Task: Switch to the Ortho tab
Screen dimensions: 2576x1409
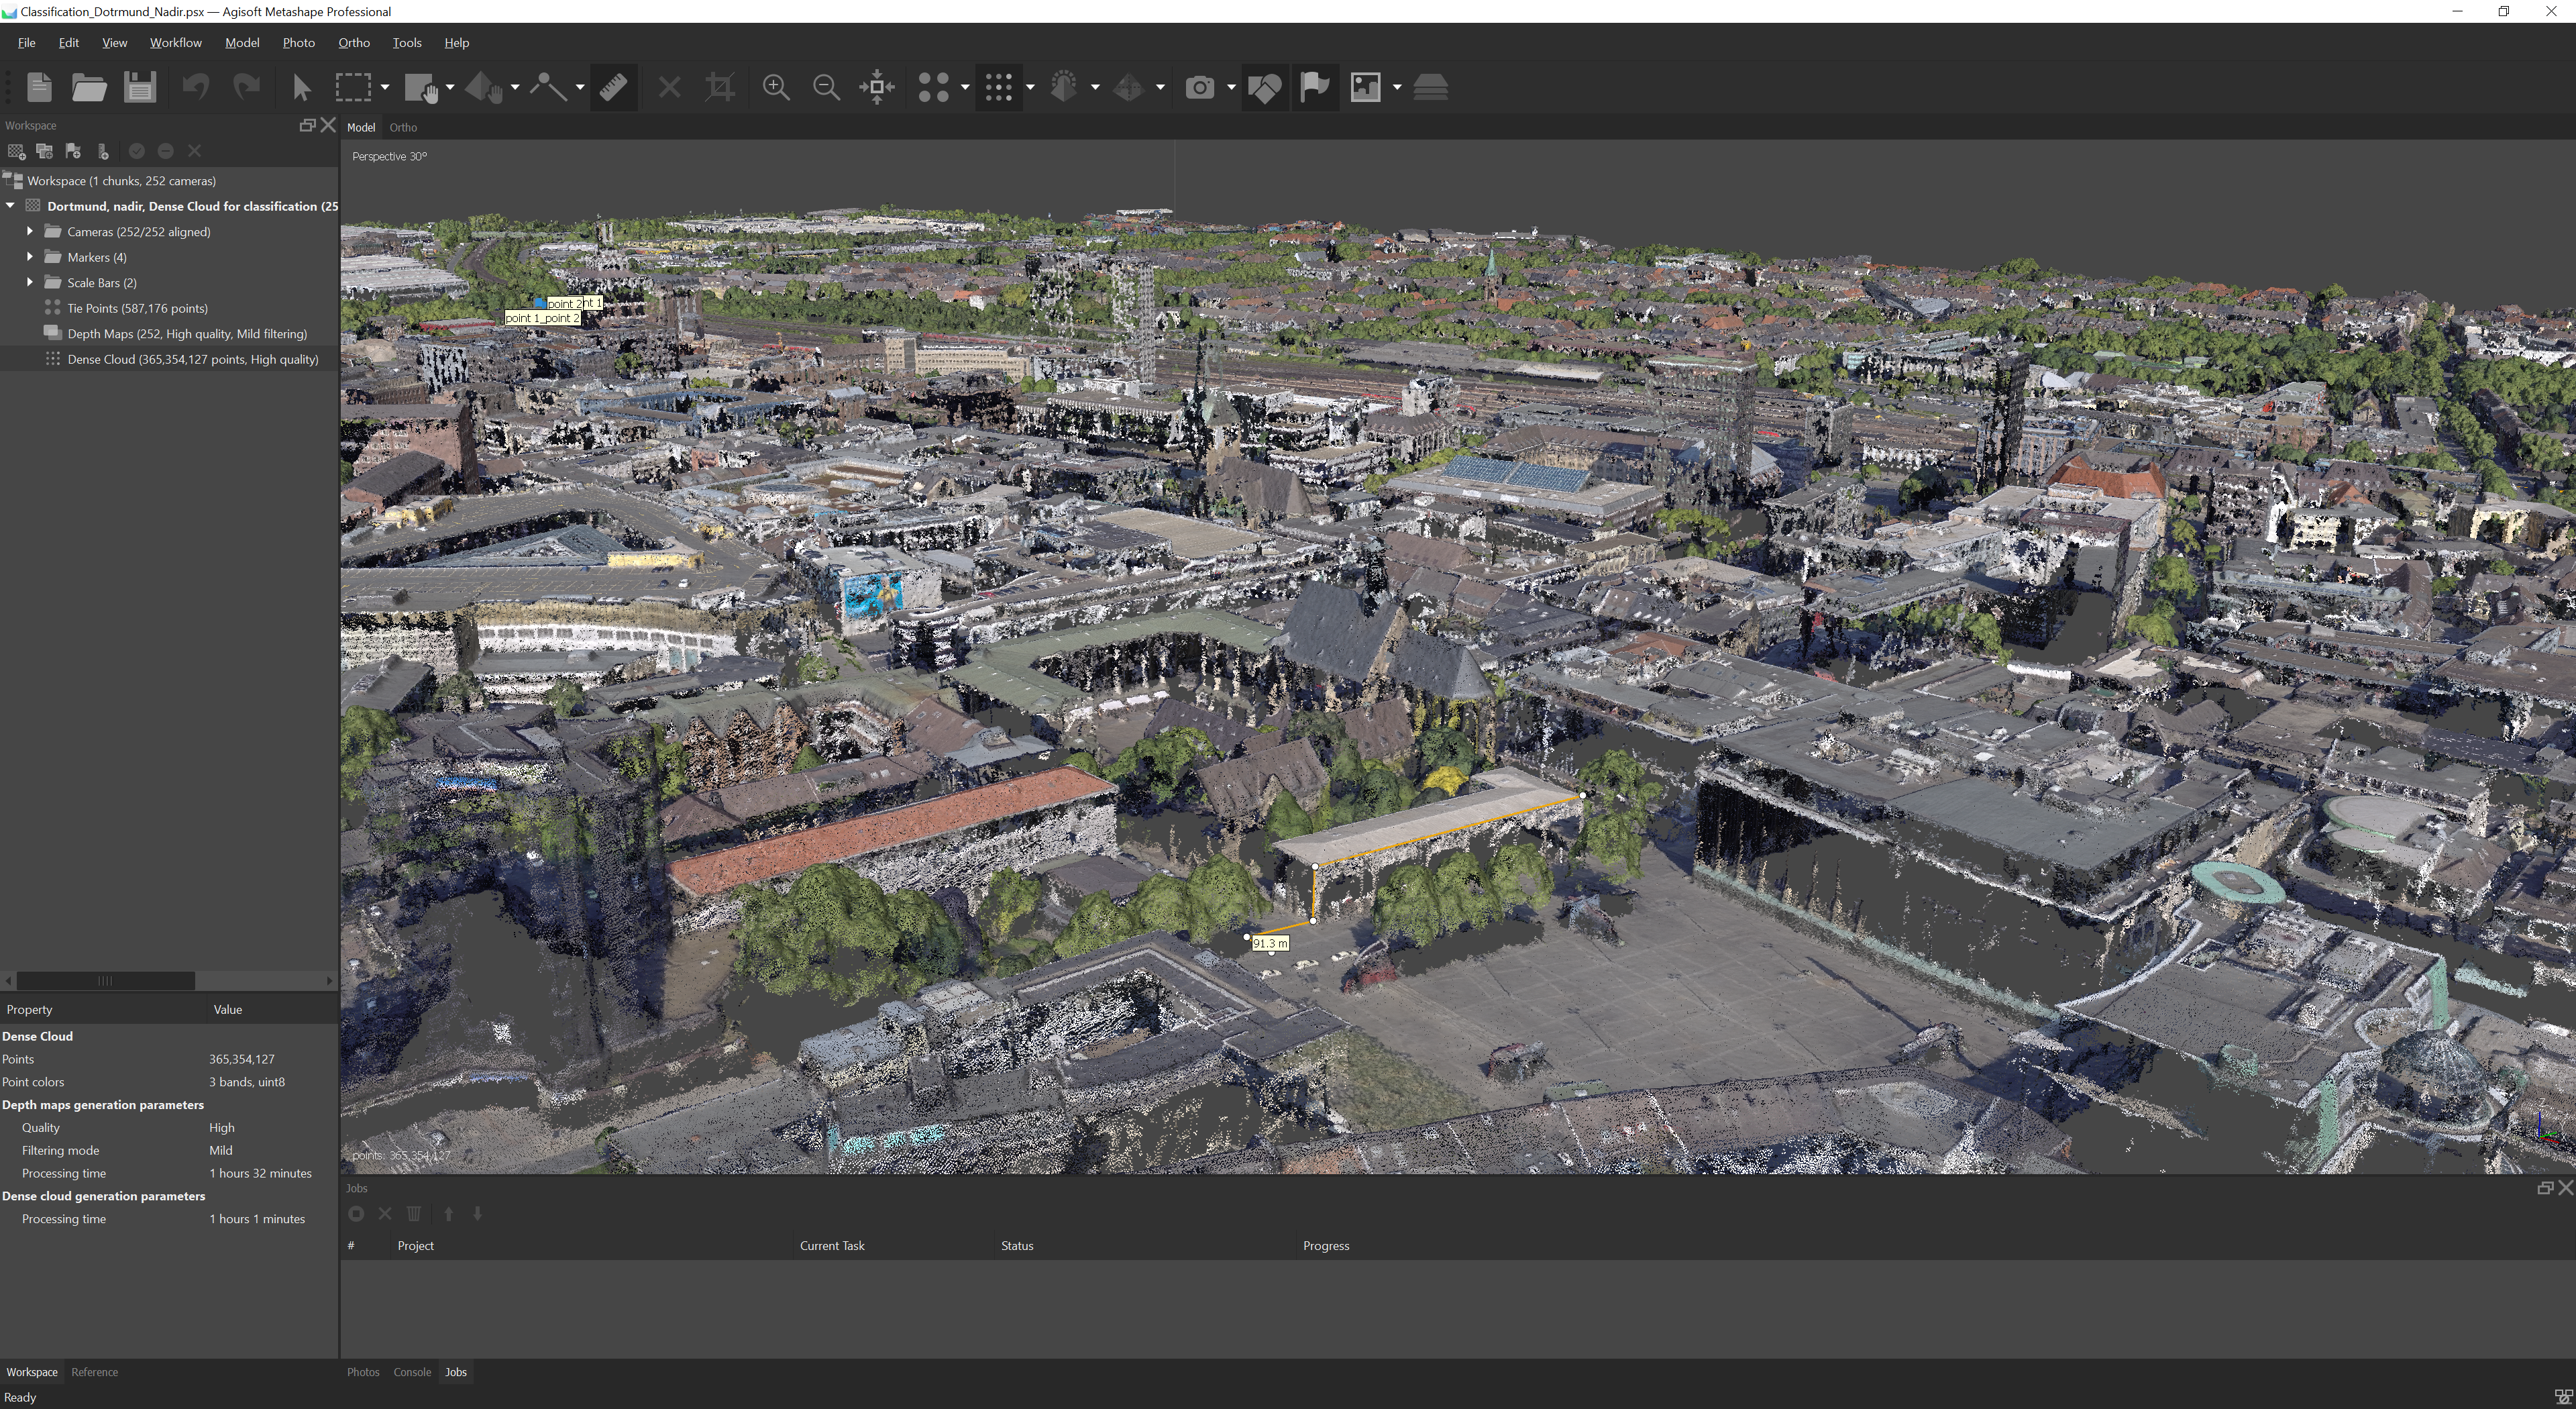Action: click(403, 127)
